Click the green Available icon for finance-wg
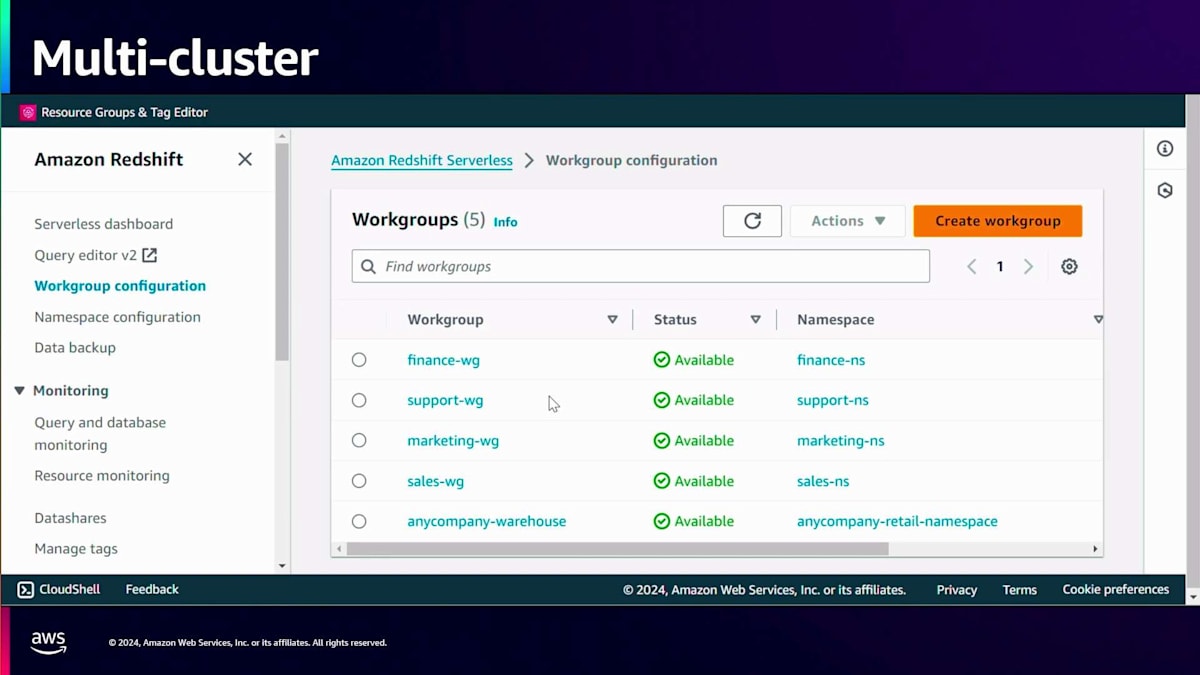Image resolution: width=1200 pixels, height=675 pixels. (x=662, y=360)
